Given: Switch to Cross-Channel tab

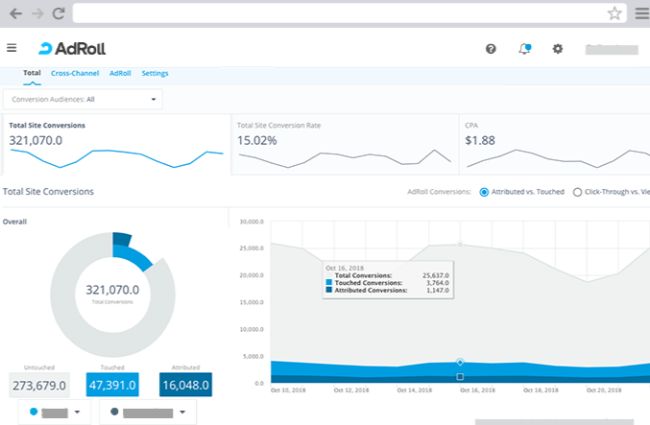Looking at the screenshot, I should 75,73.
